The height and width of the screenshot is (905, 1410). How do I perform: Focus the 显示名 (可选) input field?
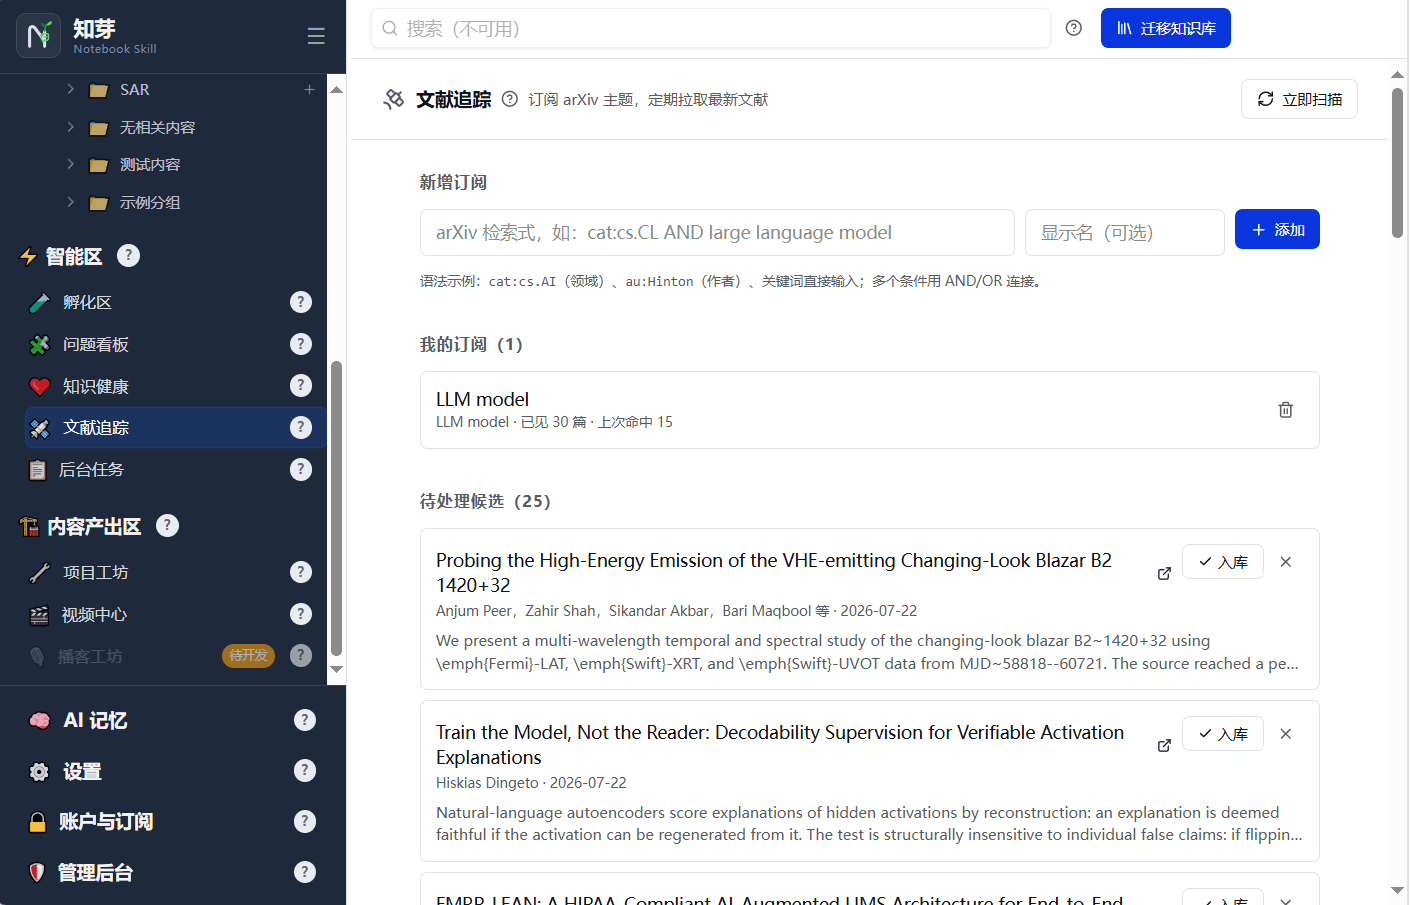tap(1125, 232)
